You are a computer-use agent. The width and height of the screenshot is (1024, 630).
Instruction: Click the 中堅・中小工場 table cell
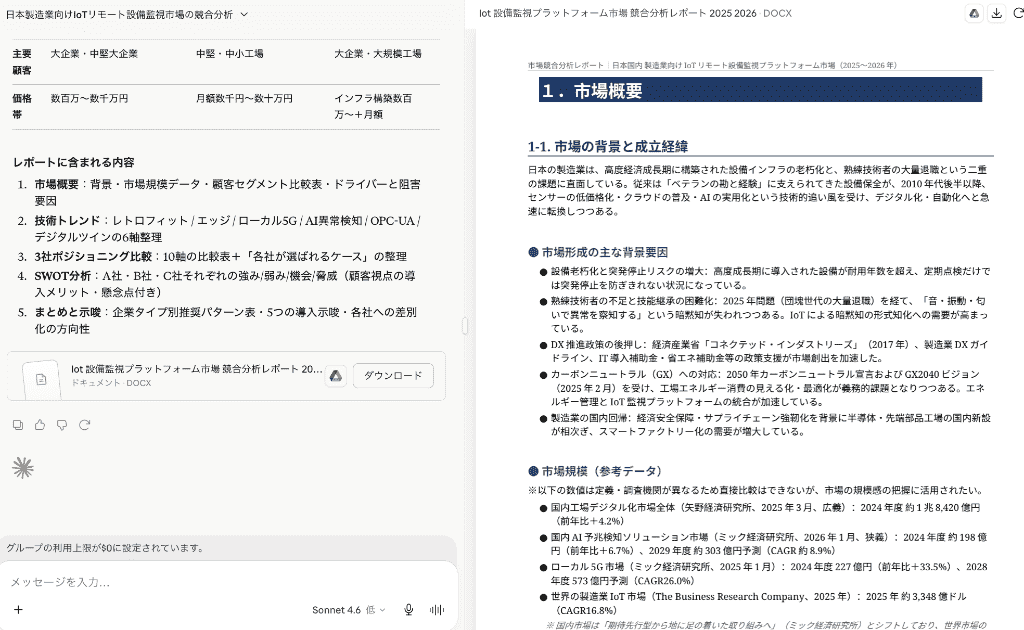(x=229, y=54)
